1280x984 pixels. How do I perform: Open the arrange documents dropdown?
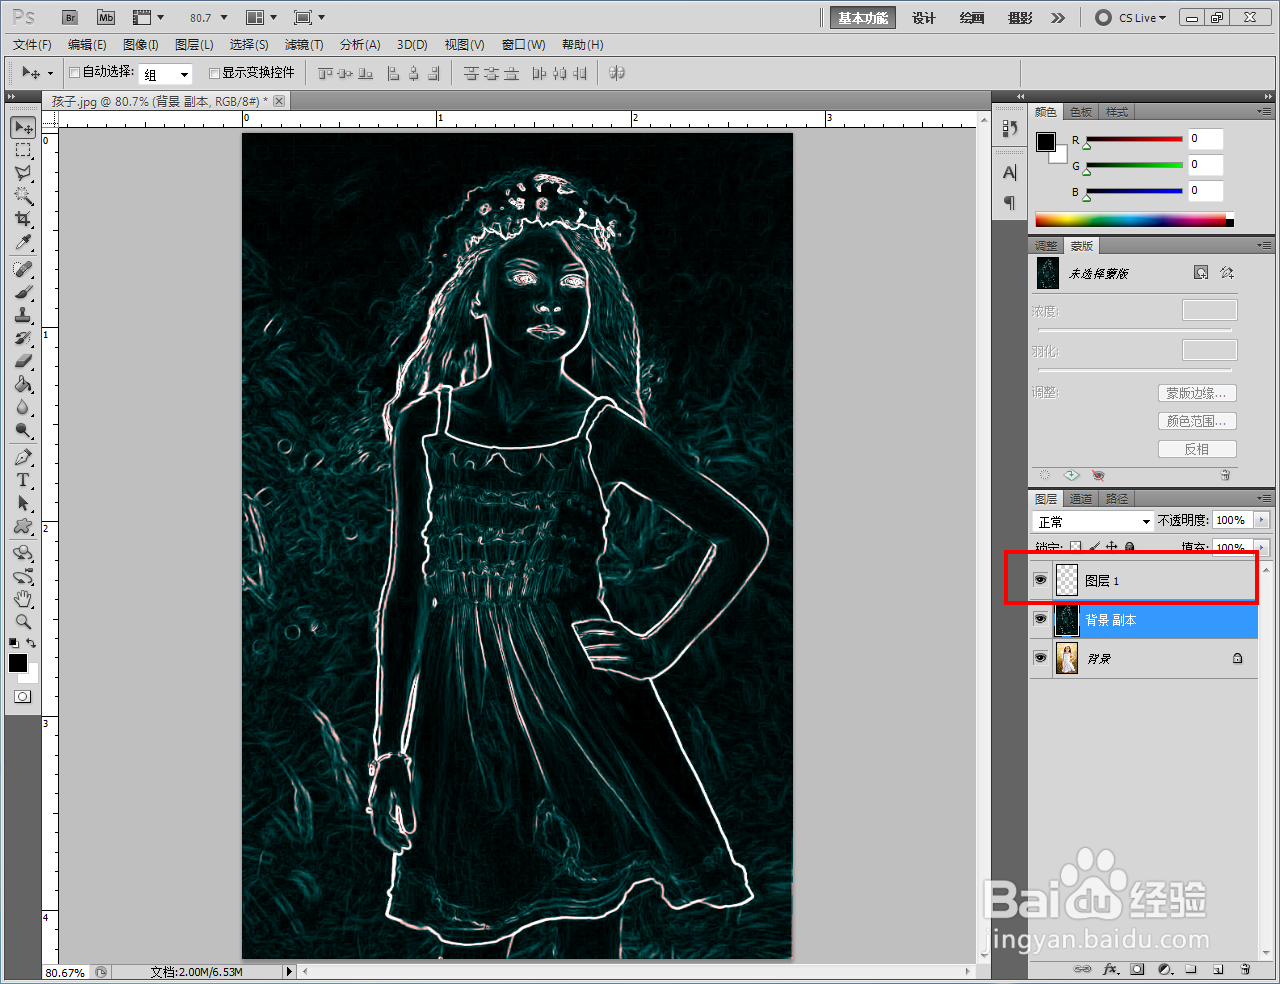pos(262,17)
